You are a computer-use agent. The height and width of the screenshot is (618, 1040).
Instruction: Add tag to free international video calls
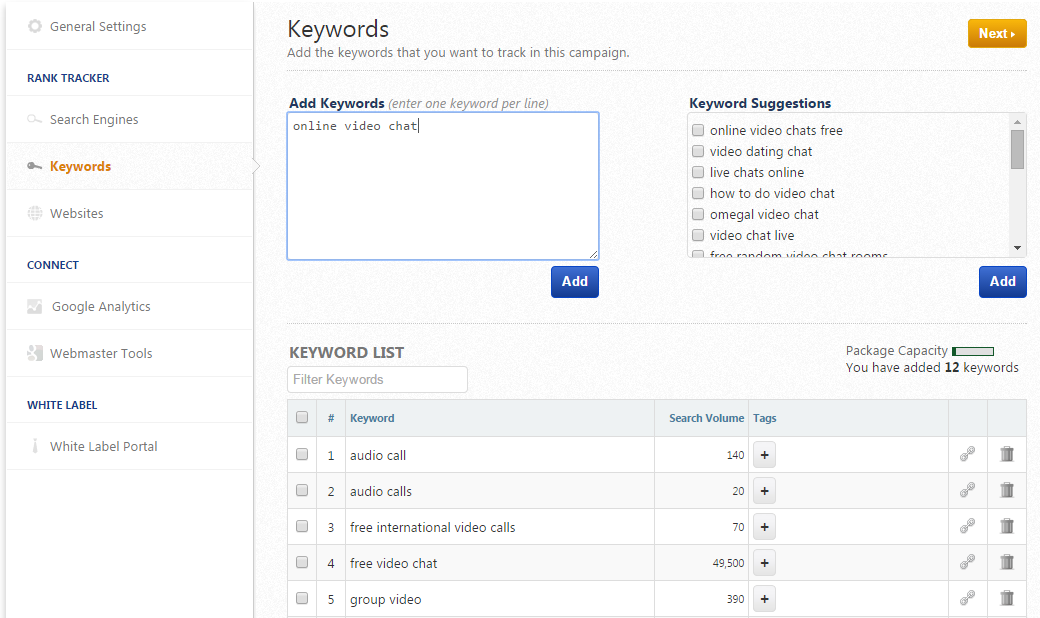(764, 527)
